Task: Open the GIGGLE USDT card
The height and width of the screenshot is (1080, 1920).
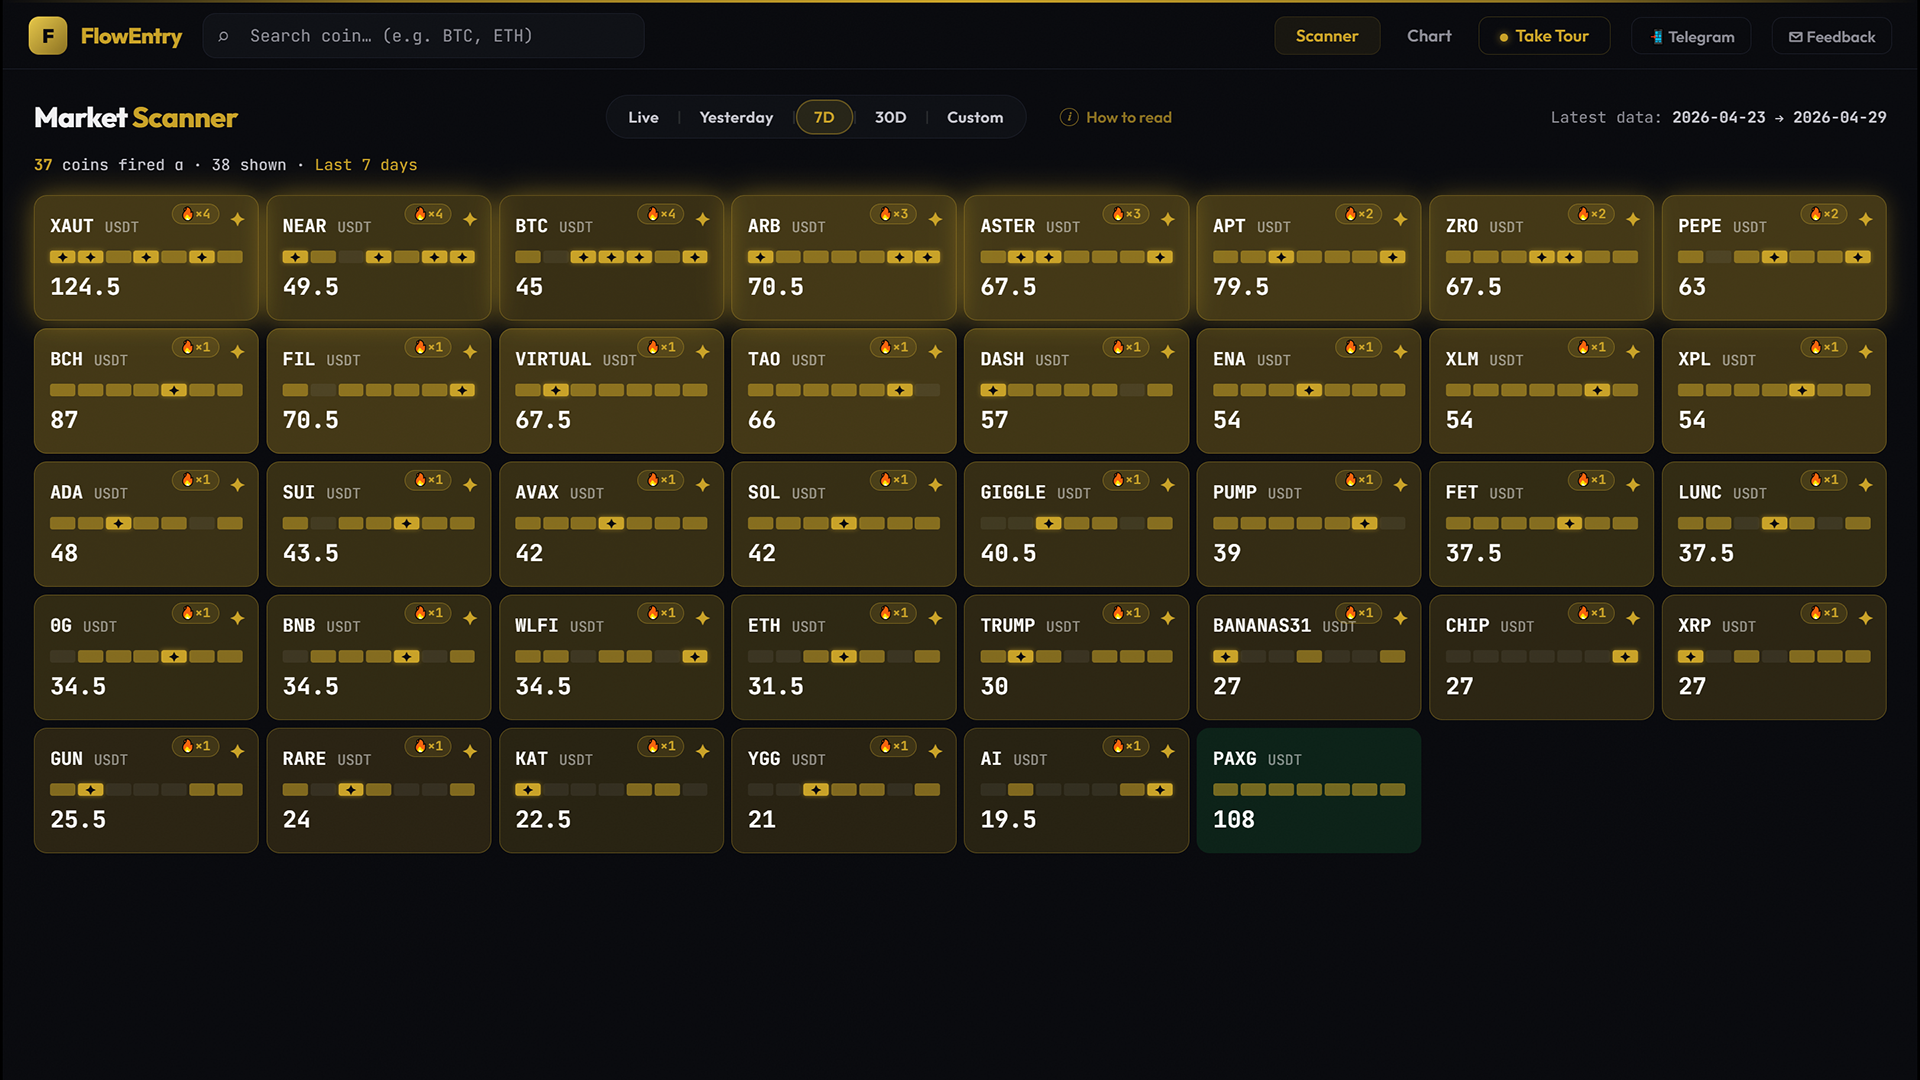Action: point(1076,524)
